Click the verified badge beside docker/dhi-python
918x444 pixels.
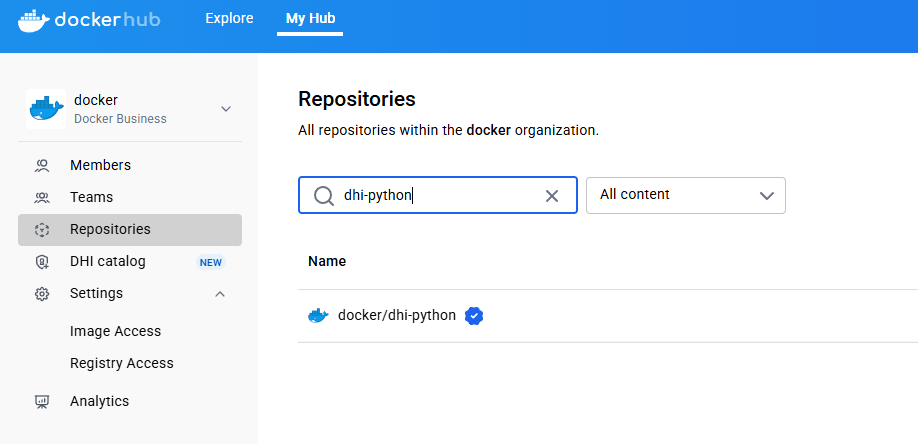(475, 316)
